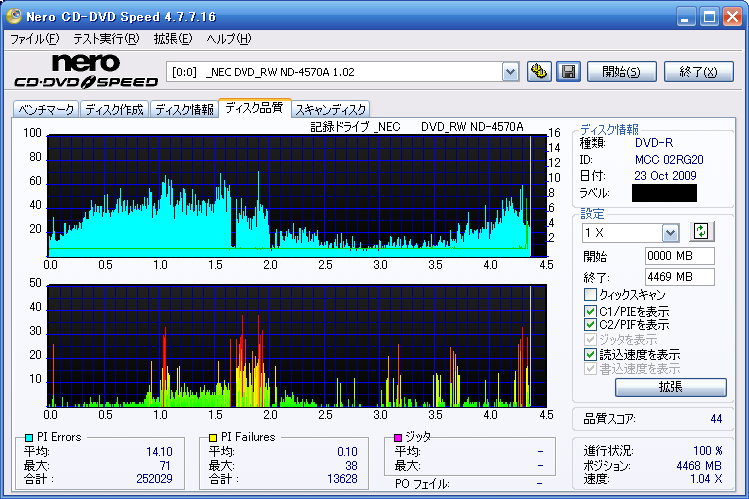Click the save floppy disk icon
The width and height of the screenshot is (749, 499).
coord(568,72)
